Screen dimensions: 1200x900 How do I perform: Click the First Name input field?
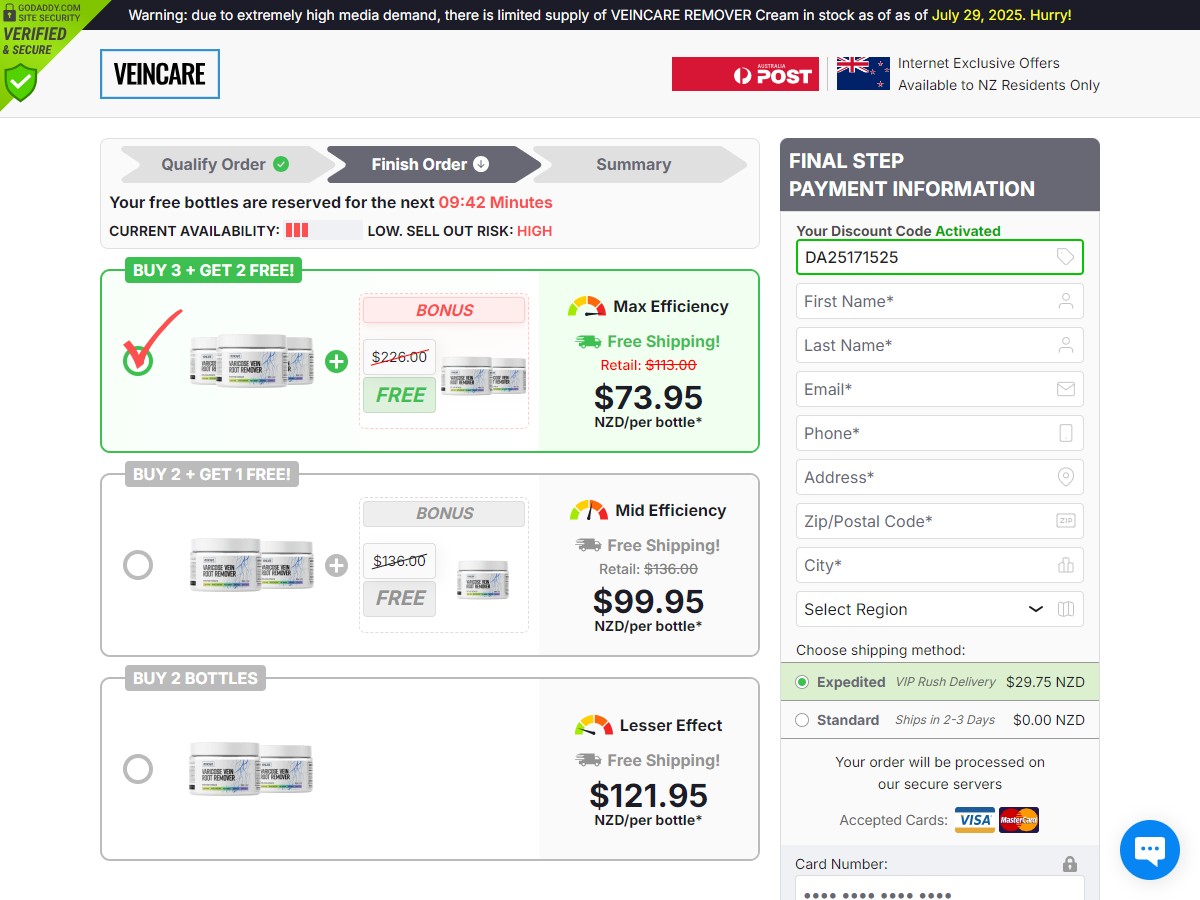[940, 301]
